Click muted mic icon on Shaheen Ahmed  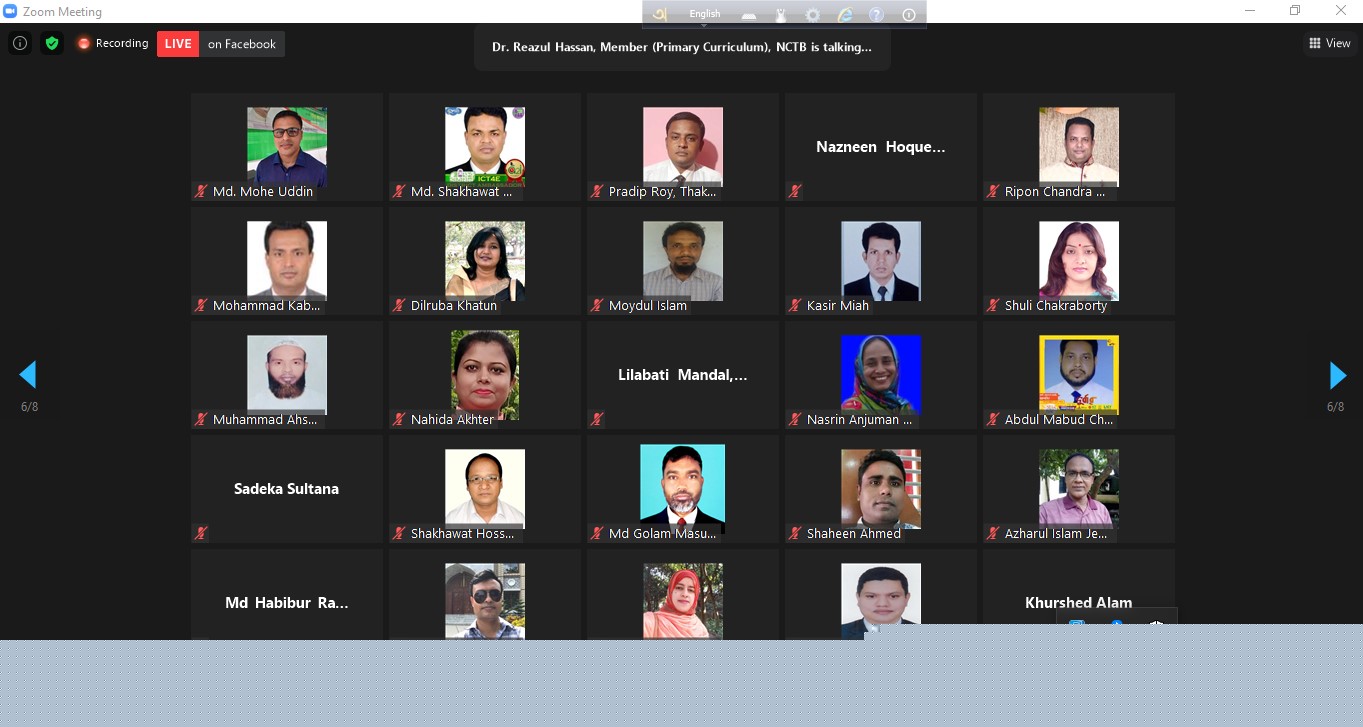pyautogui.click(x=796, y=533)
